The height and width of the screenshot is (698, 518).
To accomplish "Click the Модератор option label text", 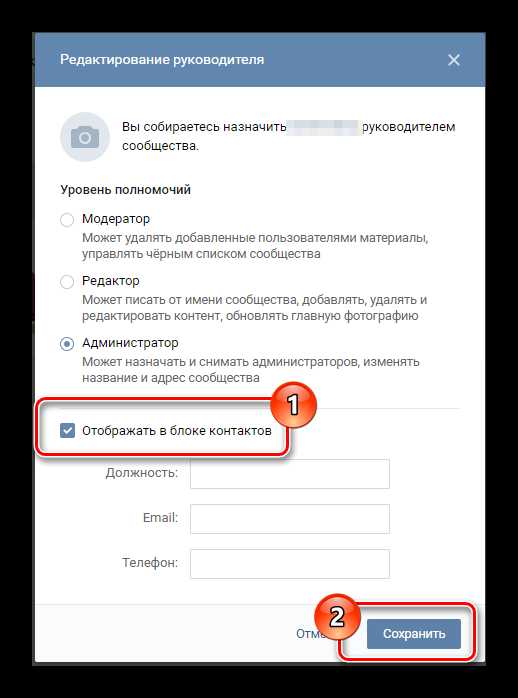I will point(116,219).
